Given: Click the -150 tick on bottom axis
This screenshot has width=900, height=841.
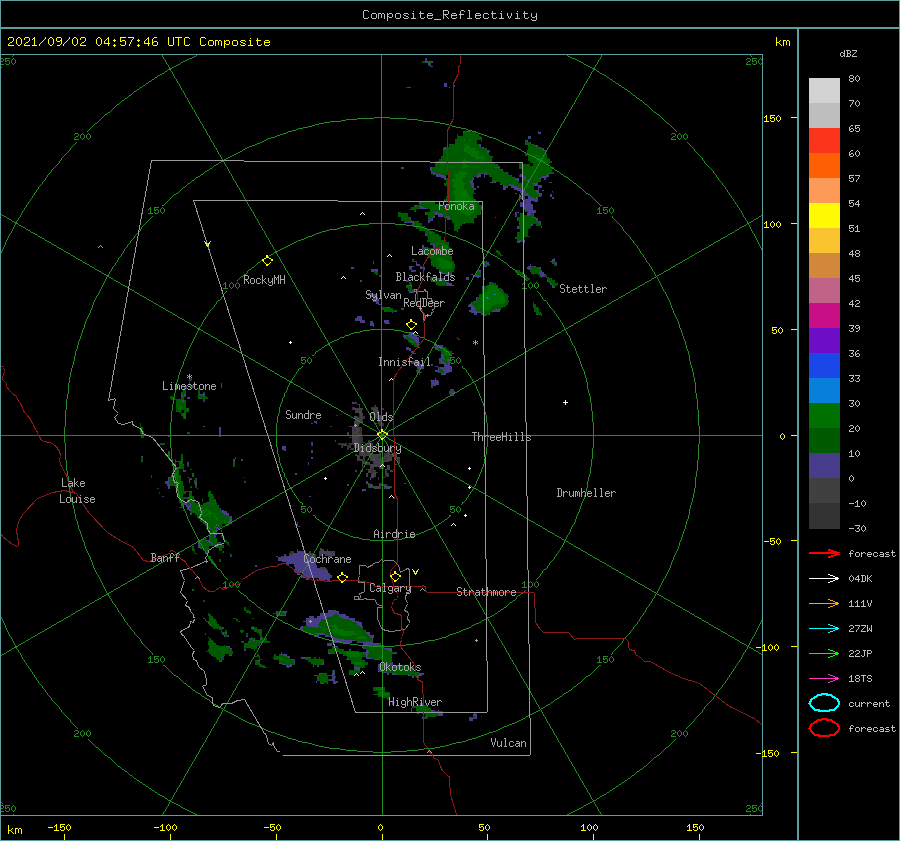Looking at the screenshot, I should point(60,827).
